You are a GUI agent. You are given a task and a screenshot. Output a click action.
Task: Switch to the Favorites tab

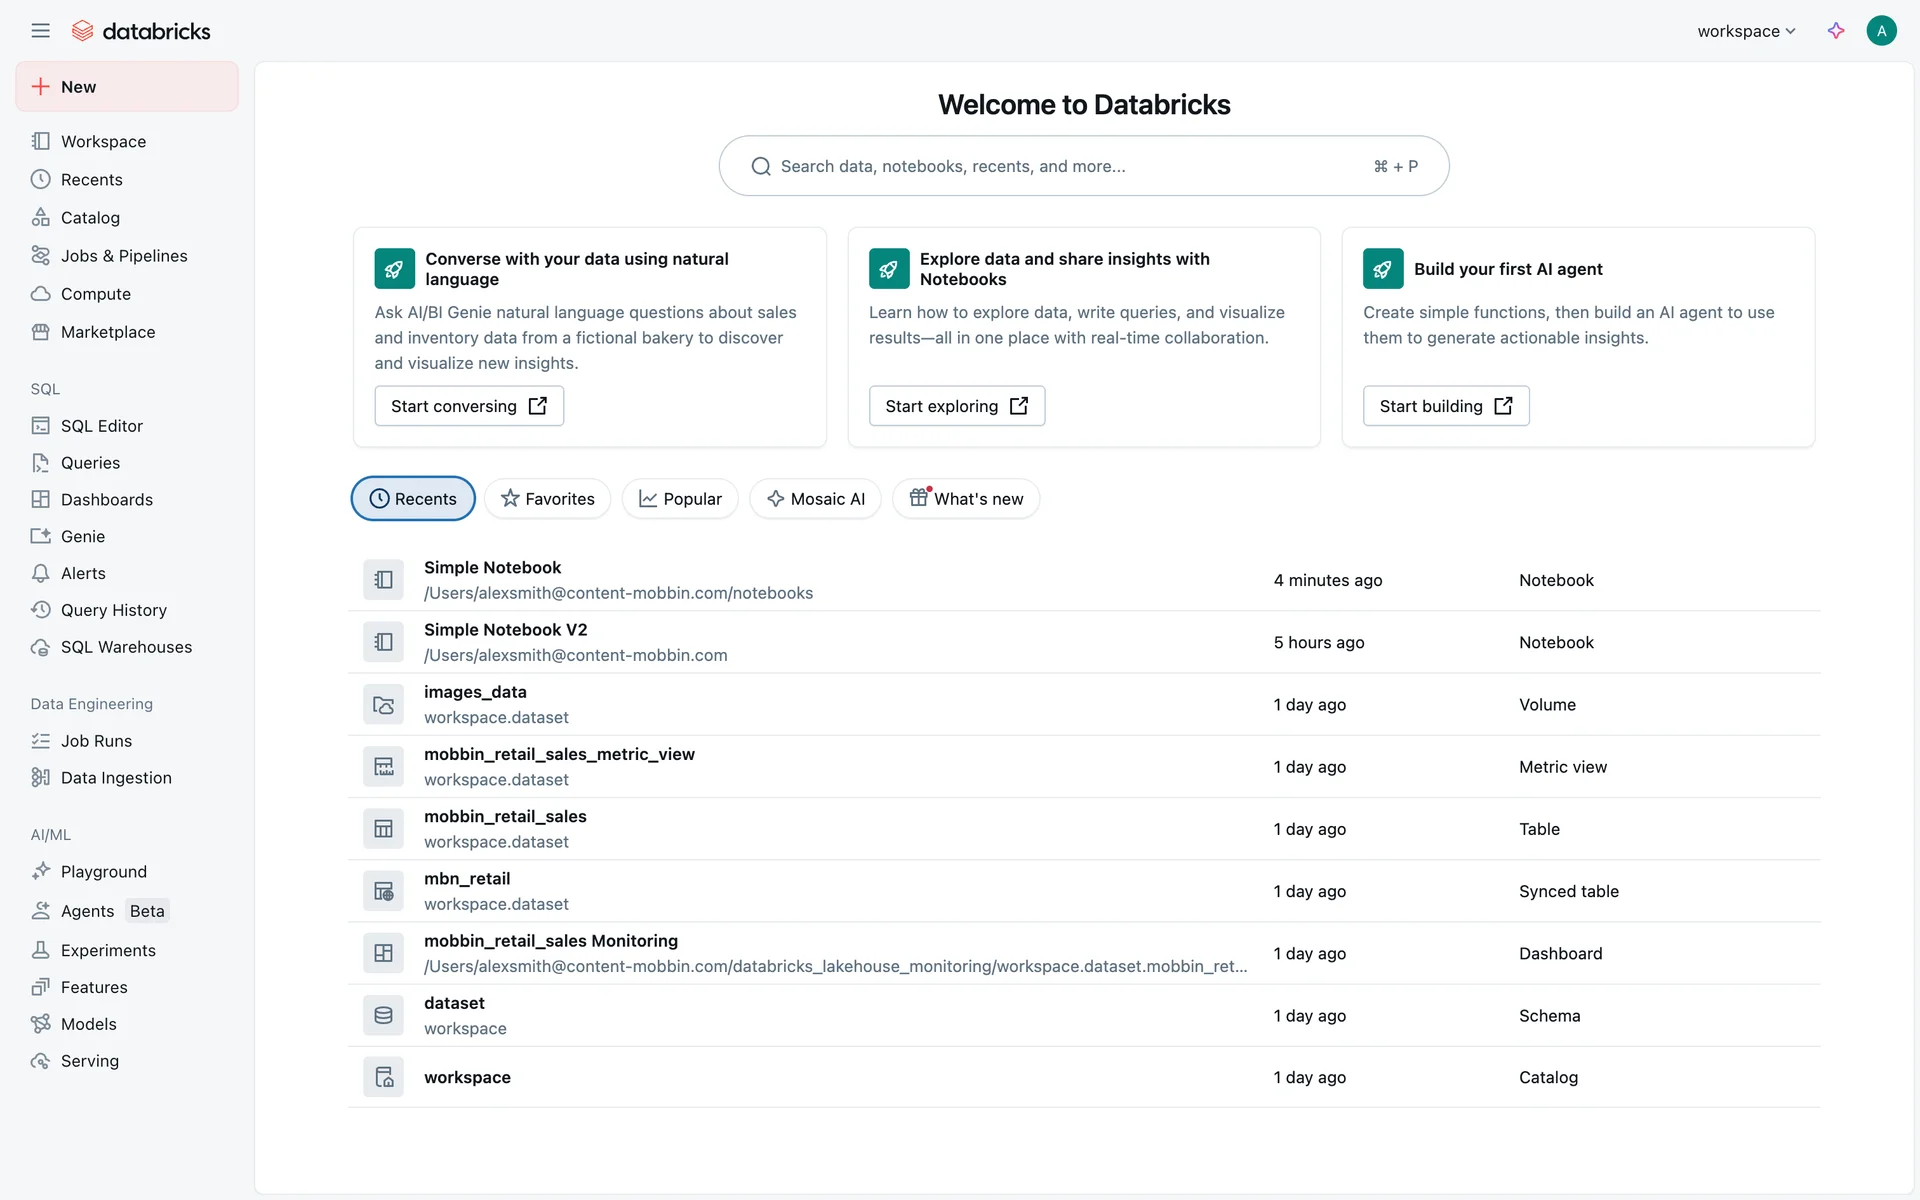pos(547,499)
